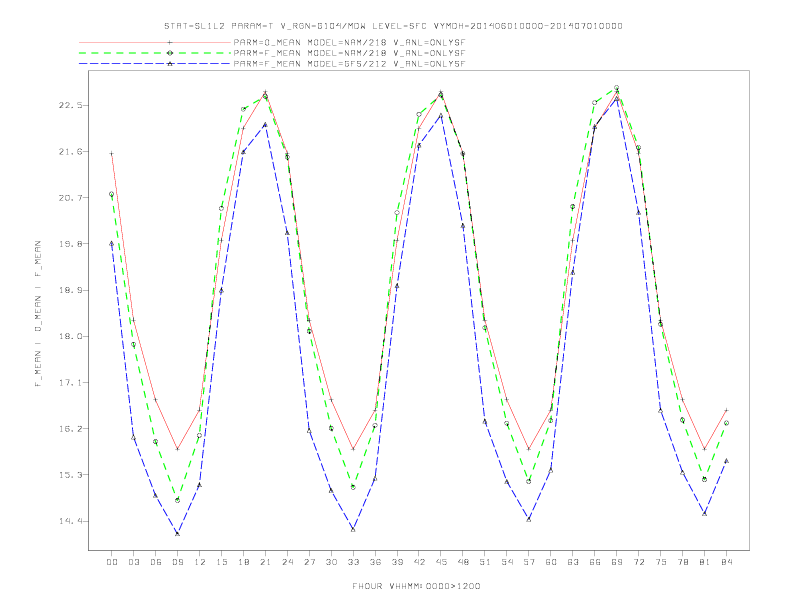Click x-axis forecast hour label 12
This screenshot has height=612, width=792.
[x=200, y=562]
